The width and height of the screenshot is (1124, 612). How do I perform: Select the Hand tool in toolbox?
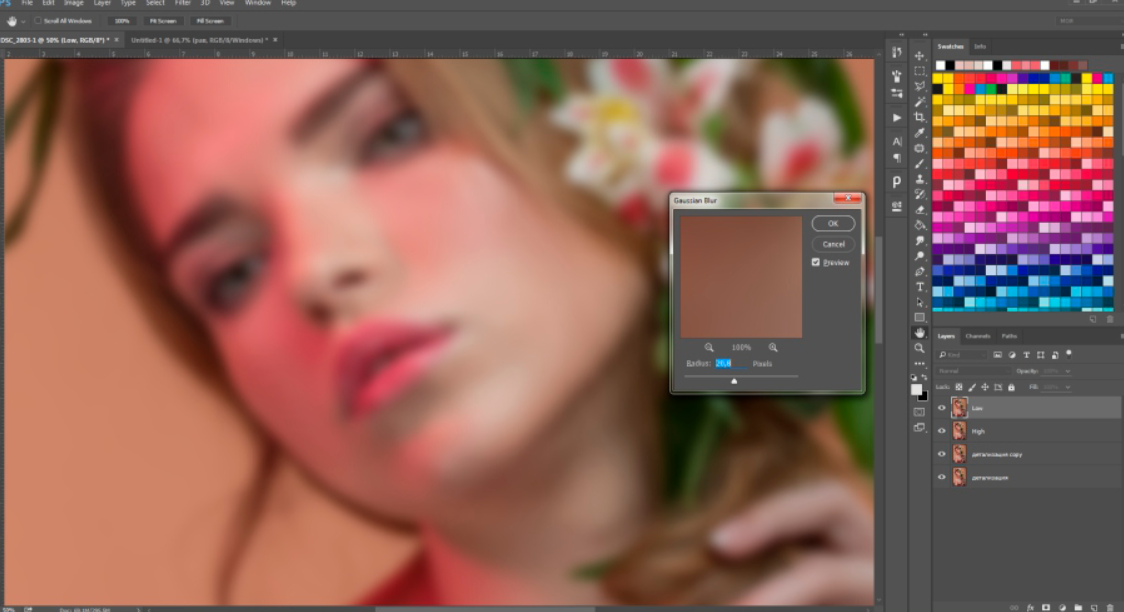pos(920,333)
